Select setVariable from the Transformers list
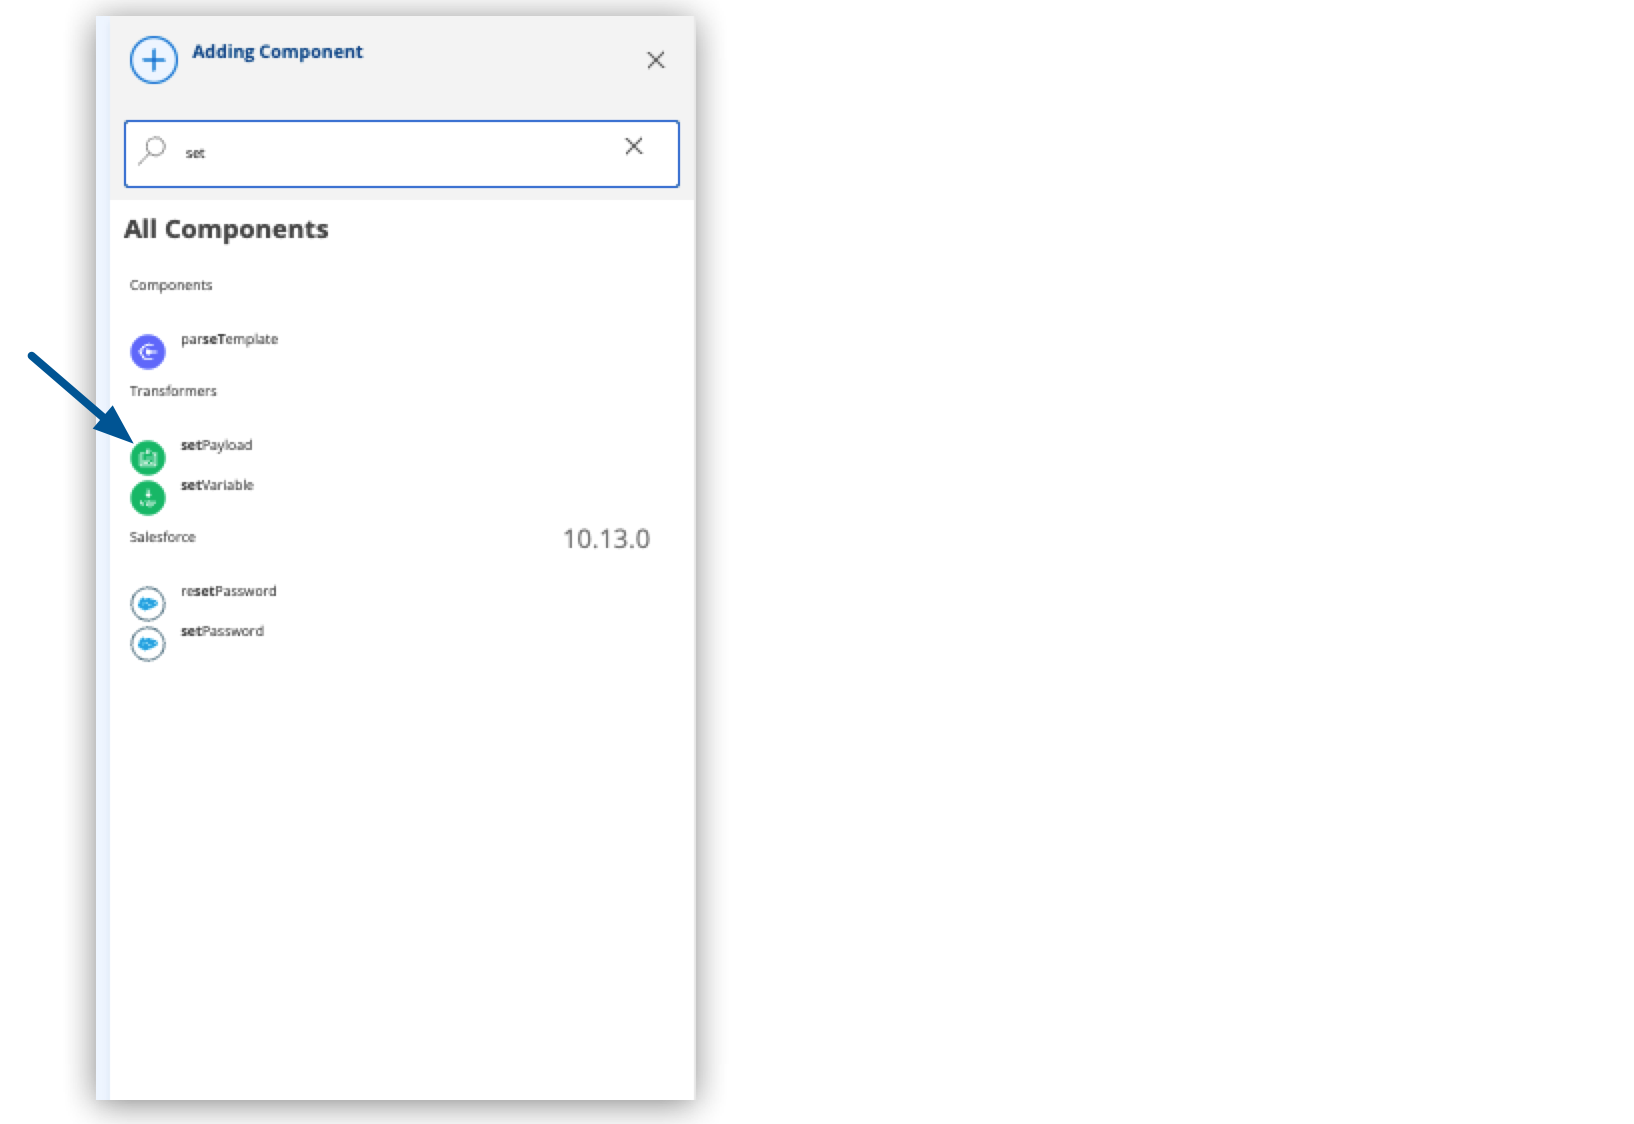Screen dimensions: 1634x1124 pyautogui.click(x=215, y=485)
